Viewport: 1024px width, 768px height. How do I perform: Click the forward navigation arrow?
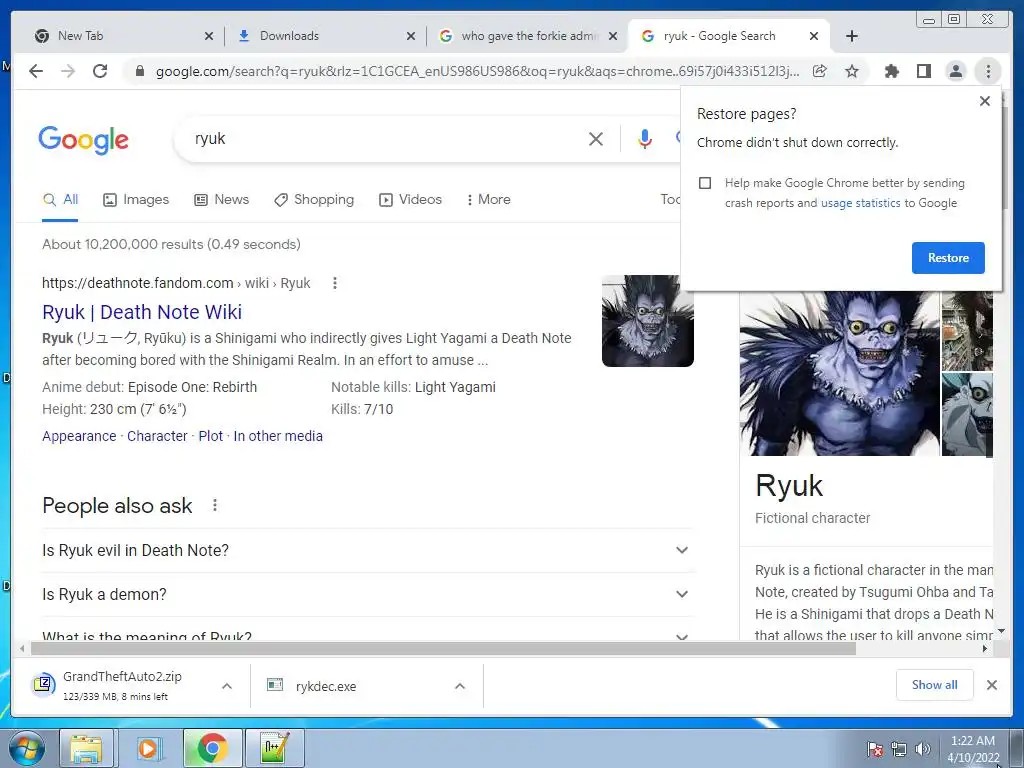(x=68, y=71)
